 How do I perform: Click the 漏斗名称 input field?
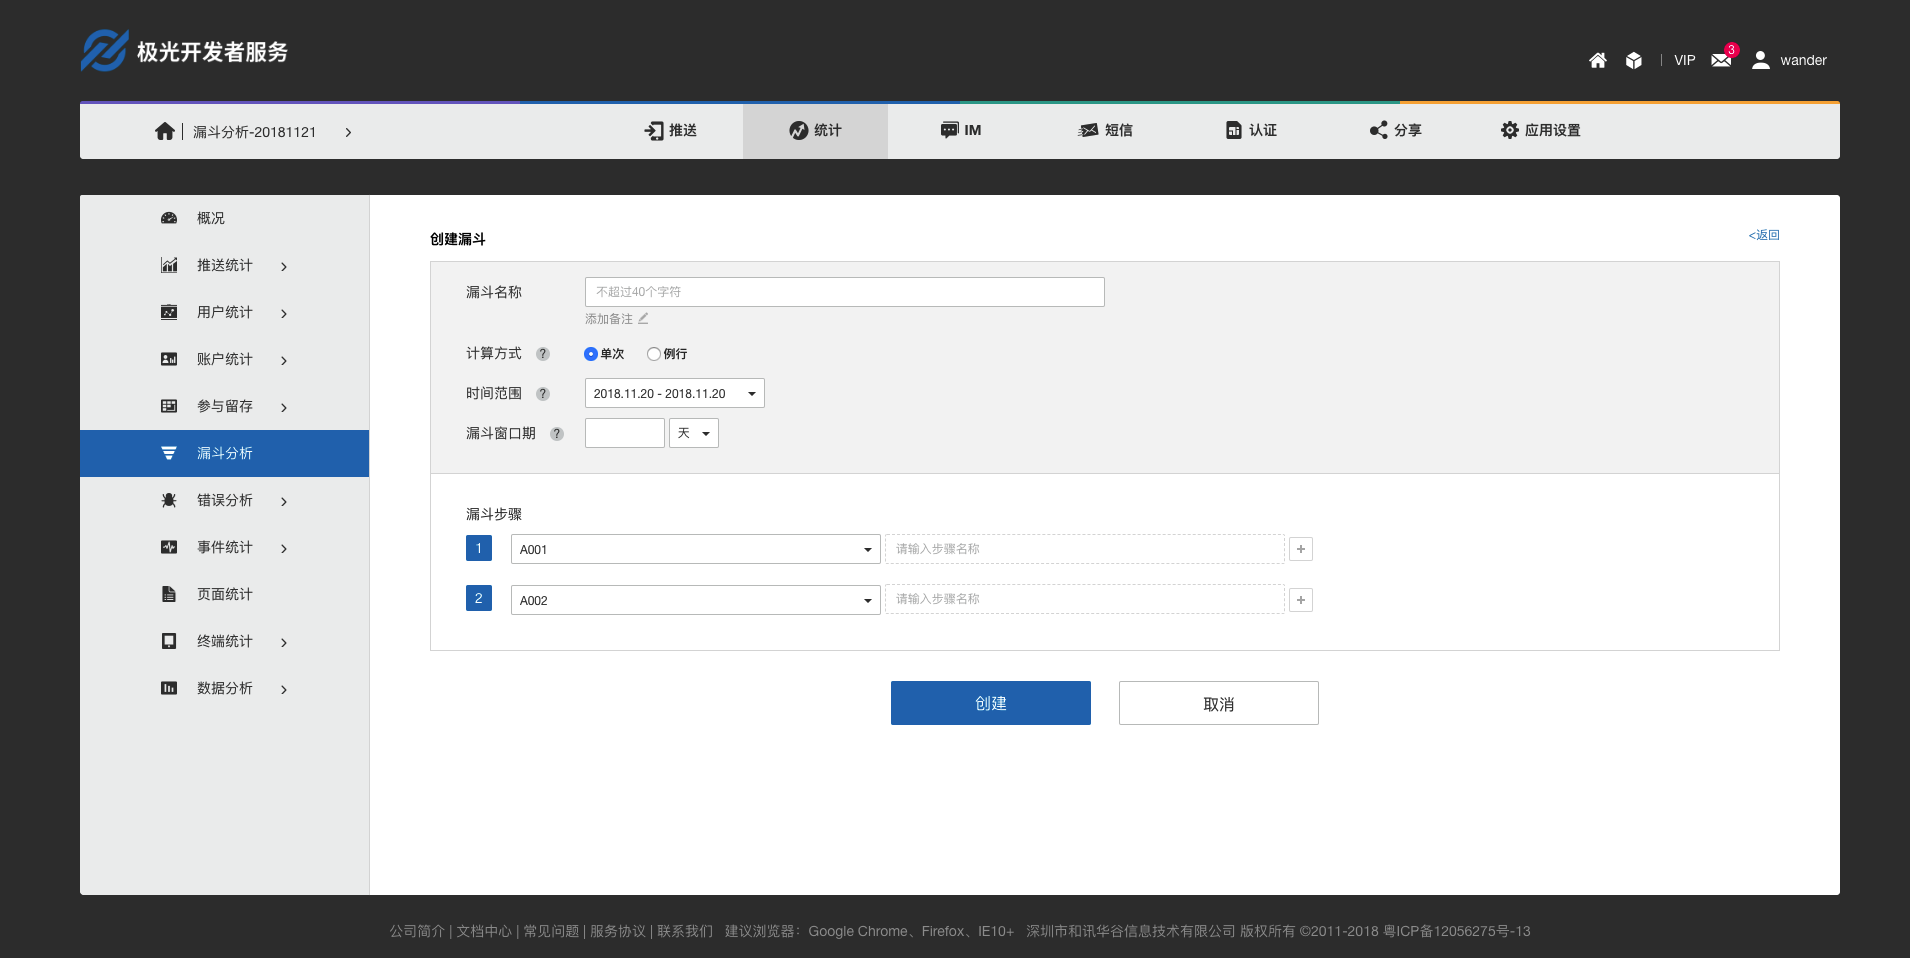(x=844, y=292)
